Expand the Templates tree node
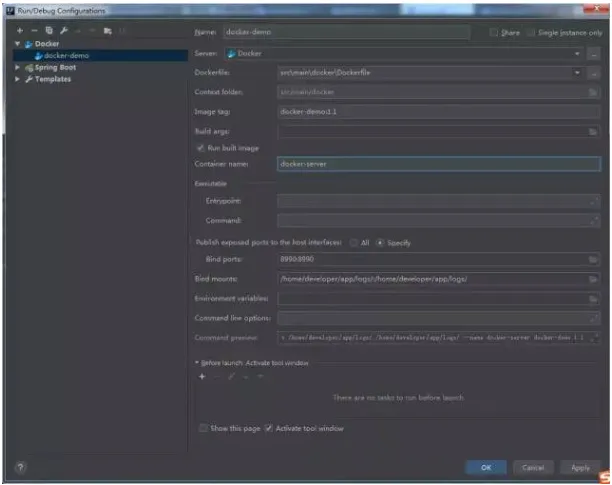612x485 pixels. 17,79
